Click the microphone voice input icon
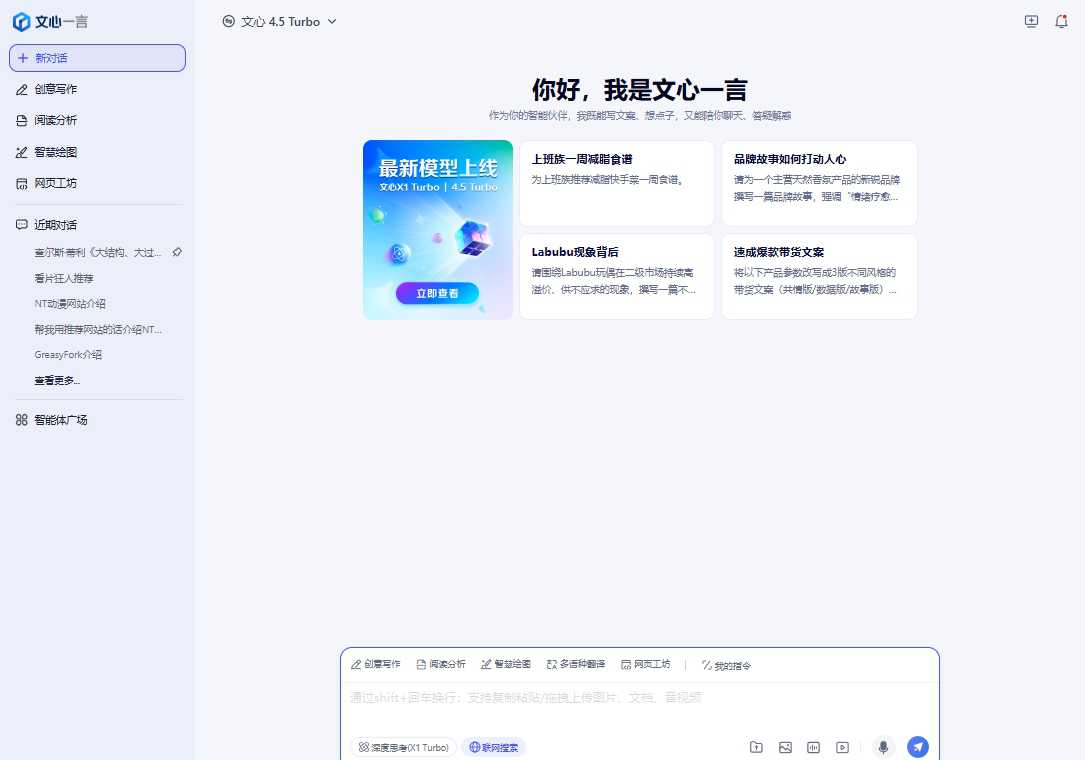This screenshot has width=1085, height=760. tap(883, 747)
